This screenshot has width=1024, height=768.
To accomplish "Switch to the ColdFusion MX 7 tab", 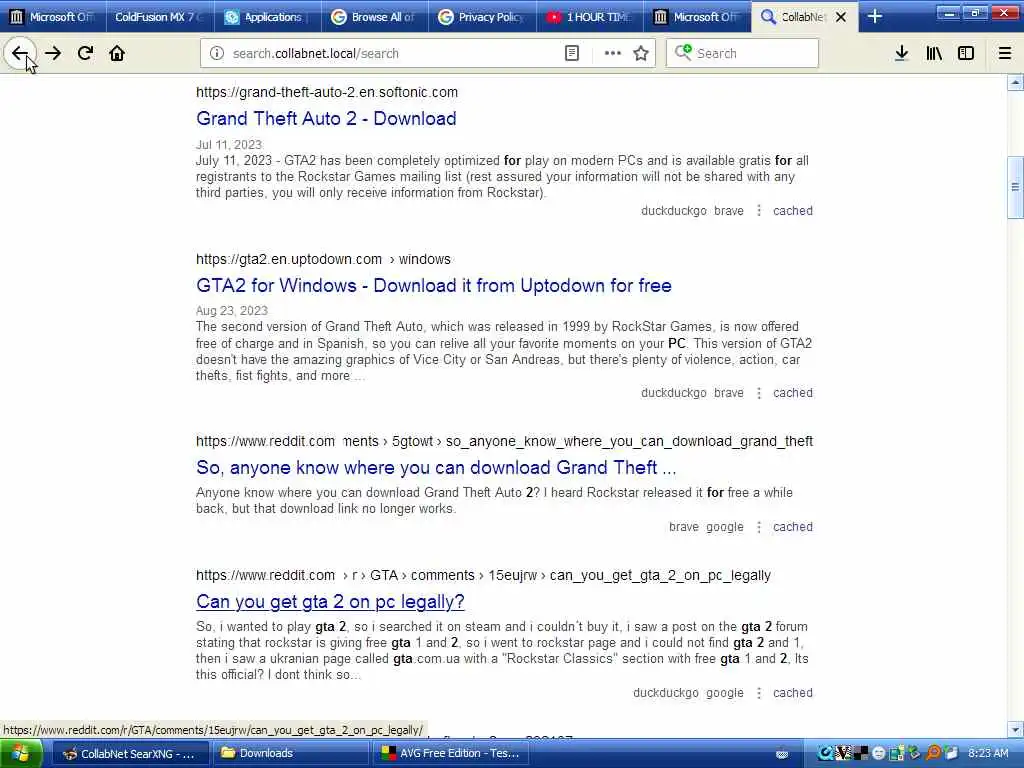I will click(157, 17).
